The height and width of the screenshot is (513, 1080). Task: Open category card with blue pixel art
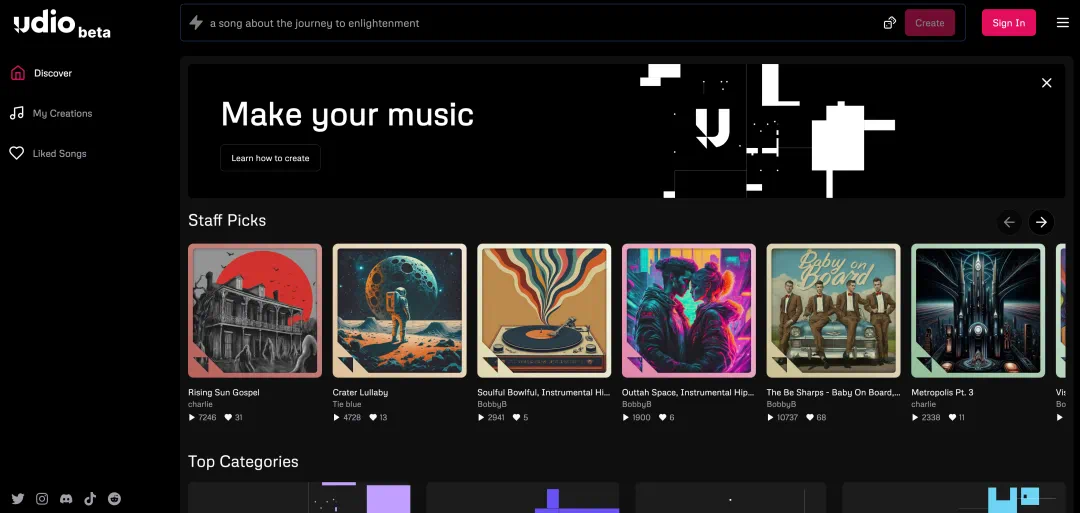click(x=953, y=497)
